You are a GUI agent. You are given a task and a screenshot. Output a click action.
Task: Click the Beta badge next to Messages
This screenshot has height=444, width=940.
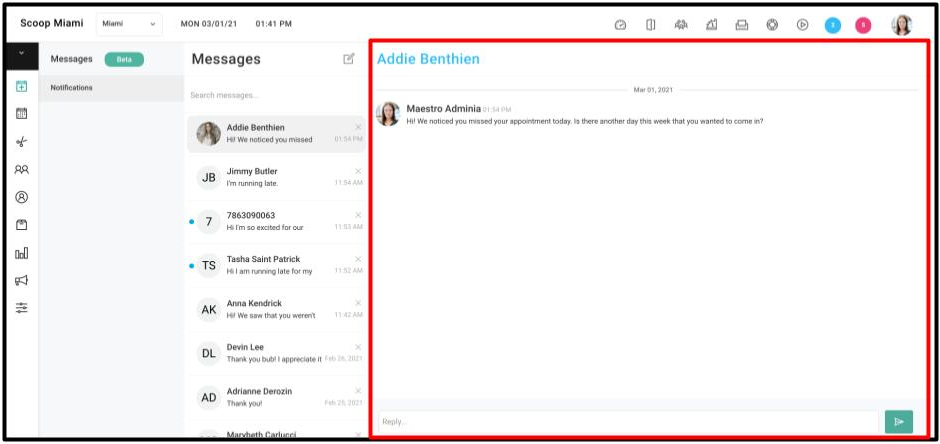tap(124, 59)
